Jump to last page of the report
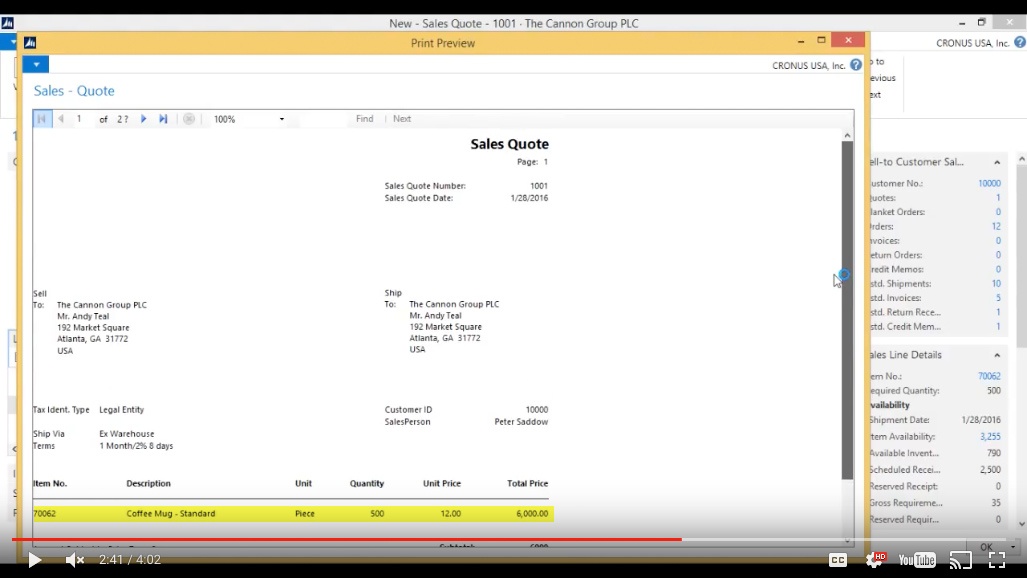Image resolution: width=1027 pixels, height=578 pixels. point(163,119)
